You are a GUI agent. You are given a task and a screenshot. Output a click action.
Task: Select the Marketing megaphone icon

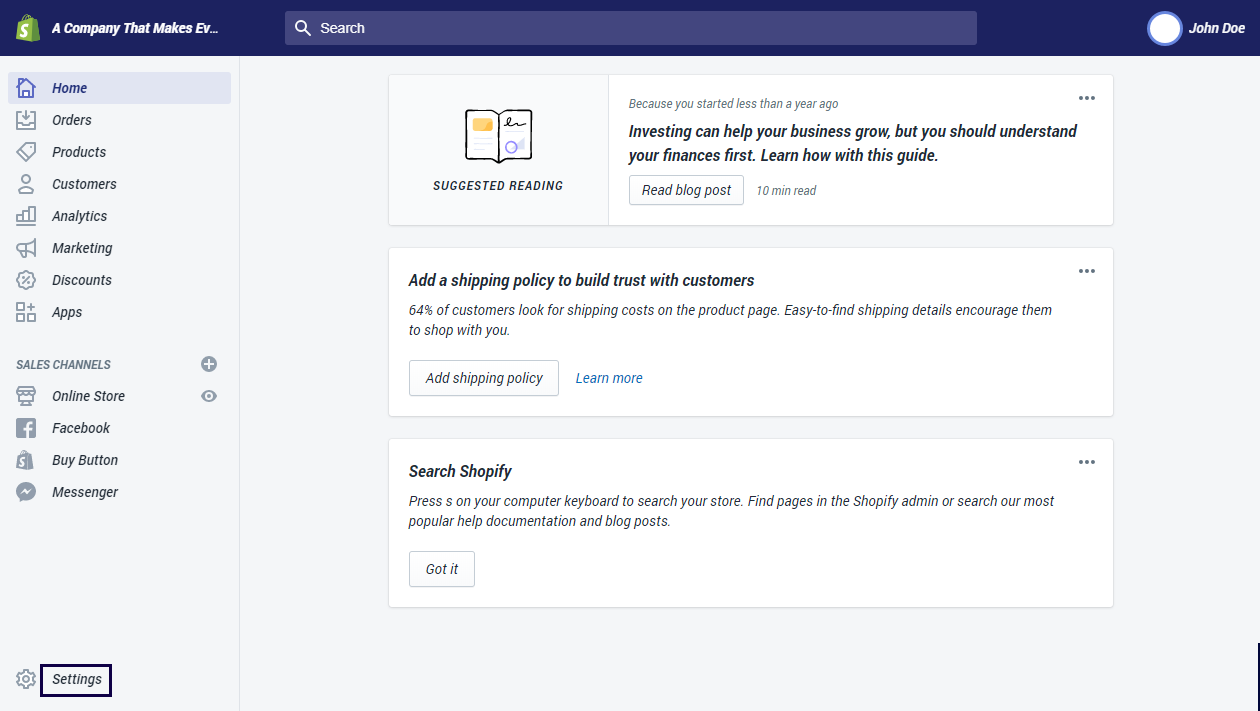coord(25,248)
